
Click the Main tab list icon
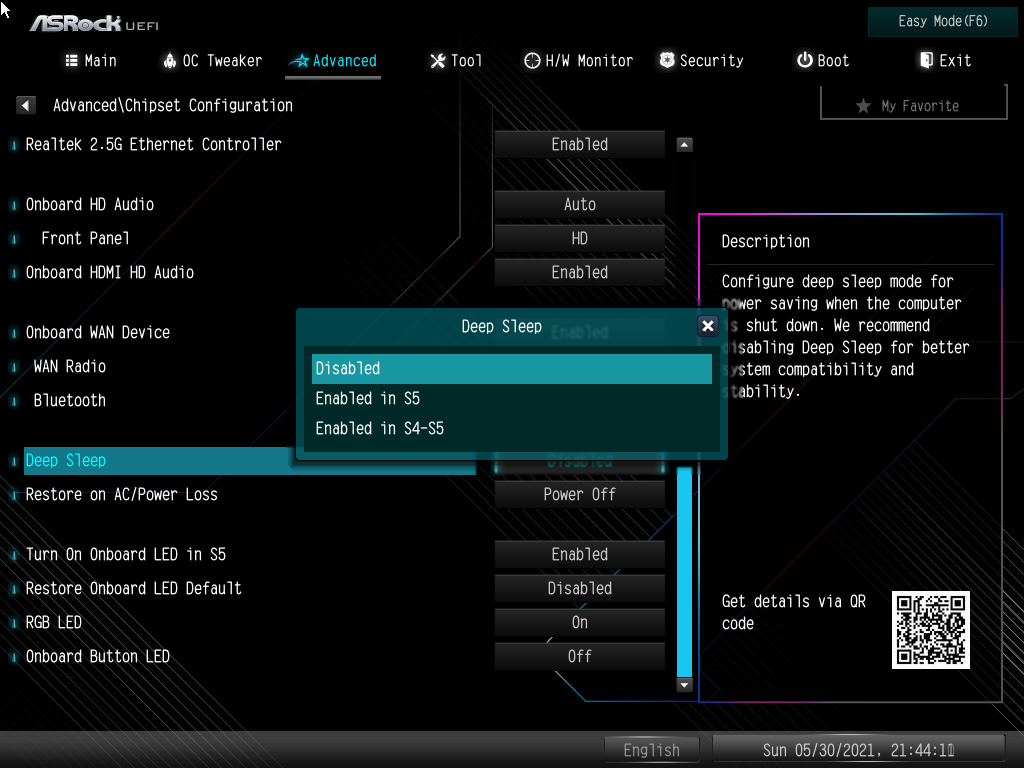coord(71,61)
